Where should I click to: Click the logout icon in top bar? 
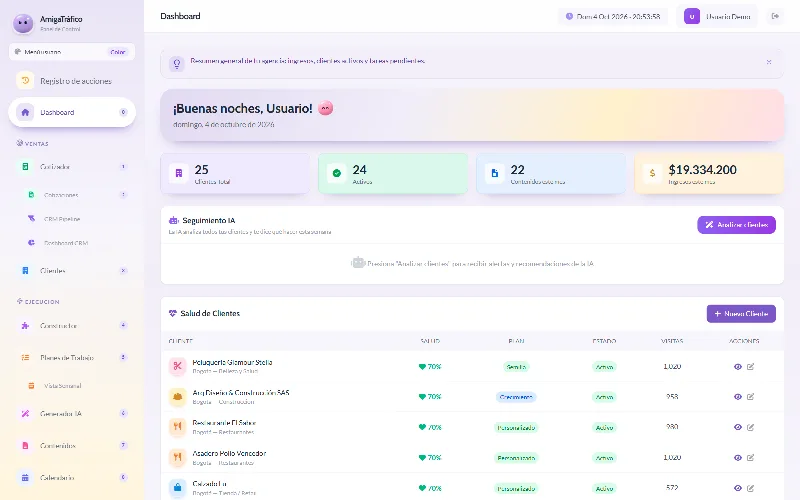pos(775,16)
